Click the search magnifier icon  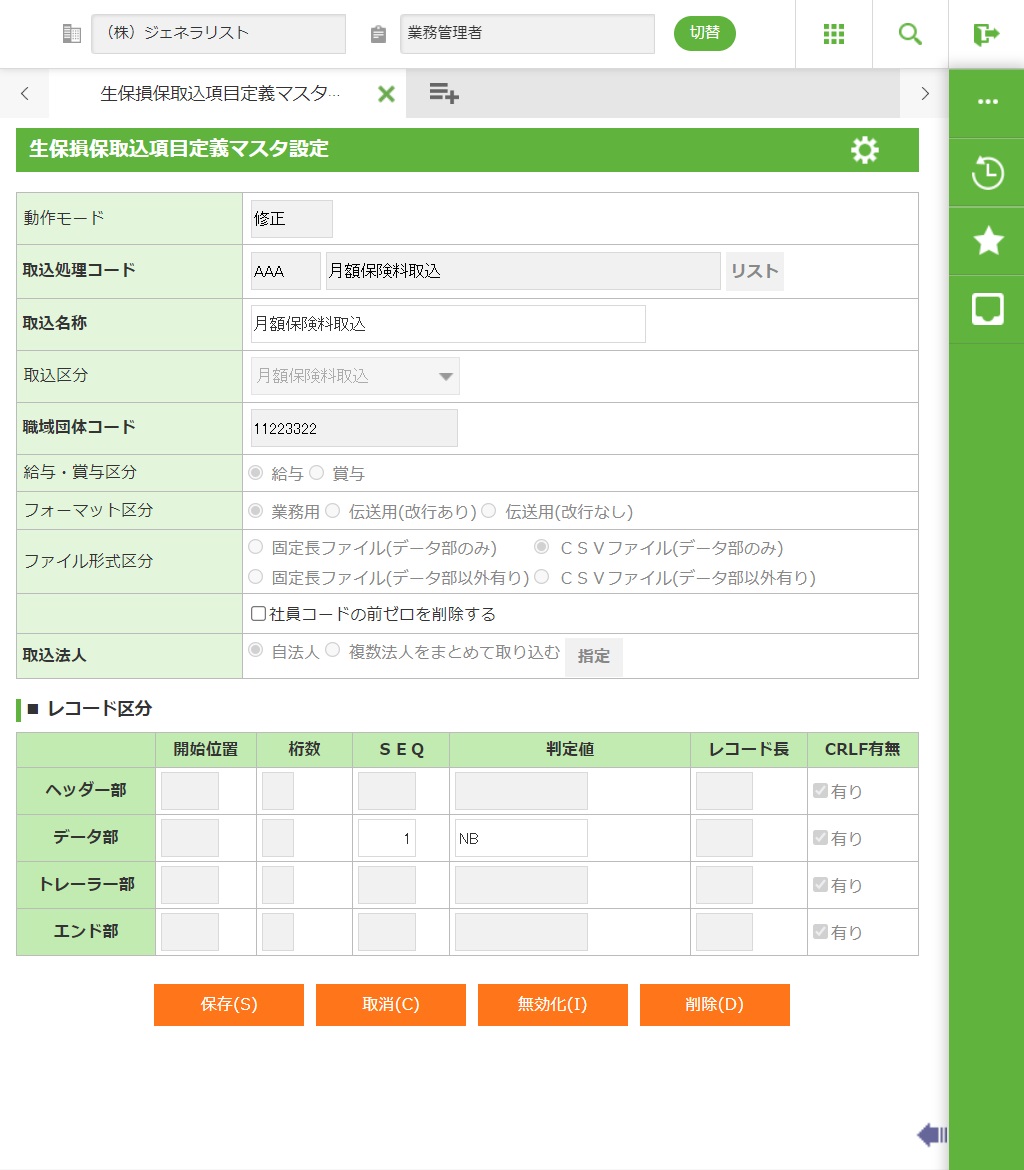click(910, 34)
